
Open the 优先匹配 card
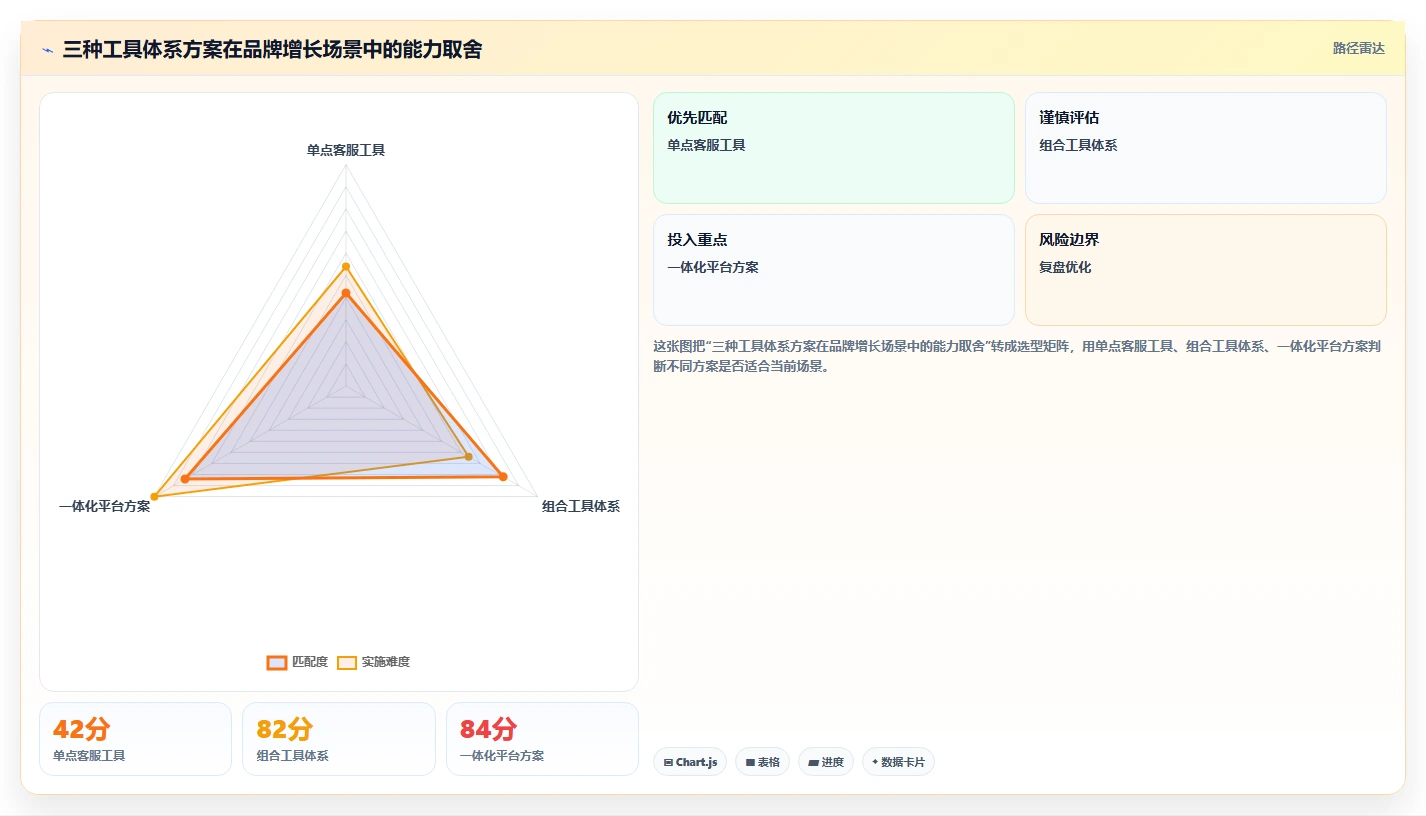(x=834, y=148)
